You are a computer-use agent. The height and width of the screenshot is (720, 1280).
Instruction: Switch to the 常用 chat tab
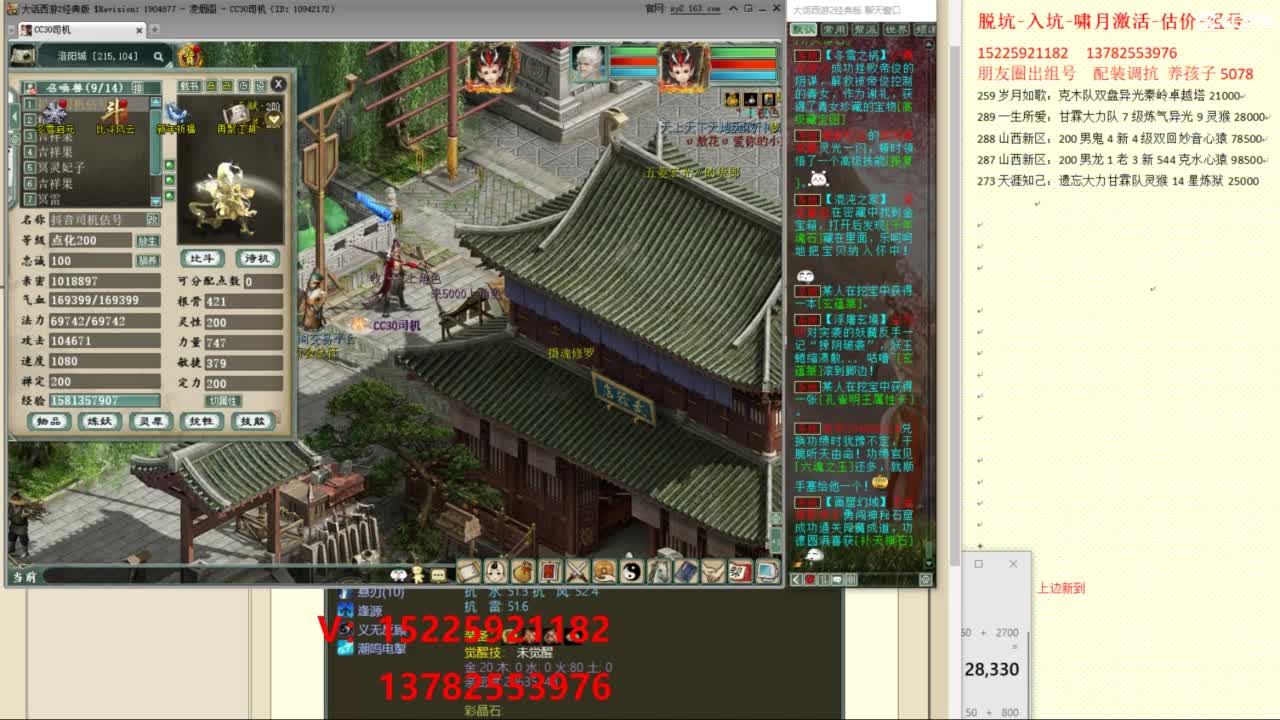[834, 30]
